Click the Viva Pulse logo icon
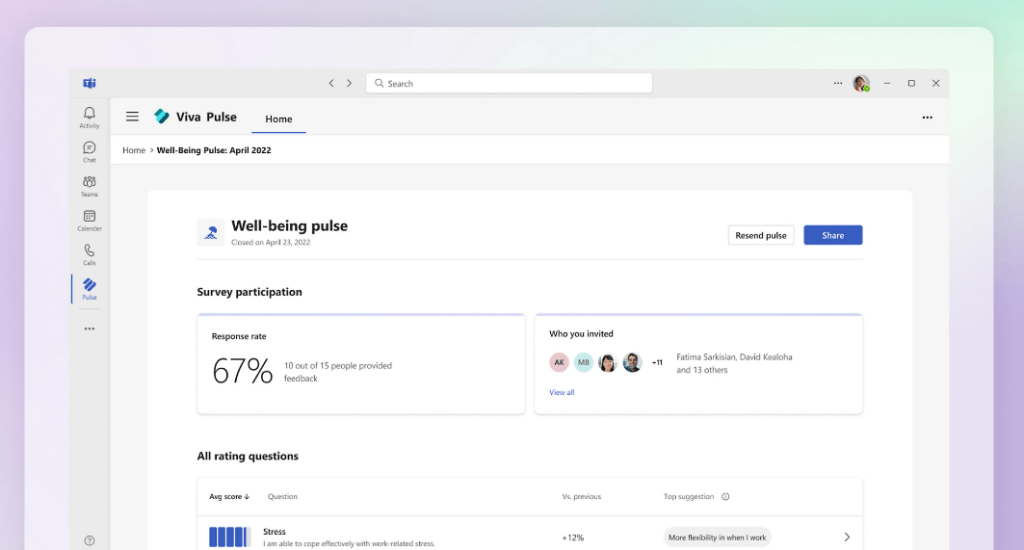This screenshot has height=550, width=1024. click(162, 116)
